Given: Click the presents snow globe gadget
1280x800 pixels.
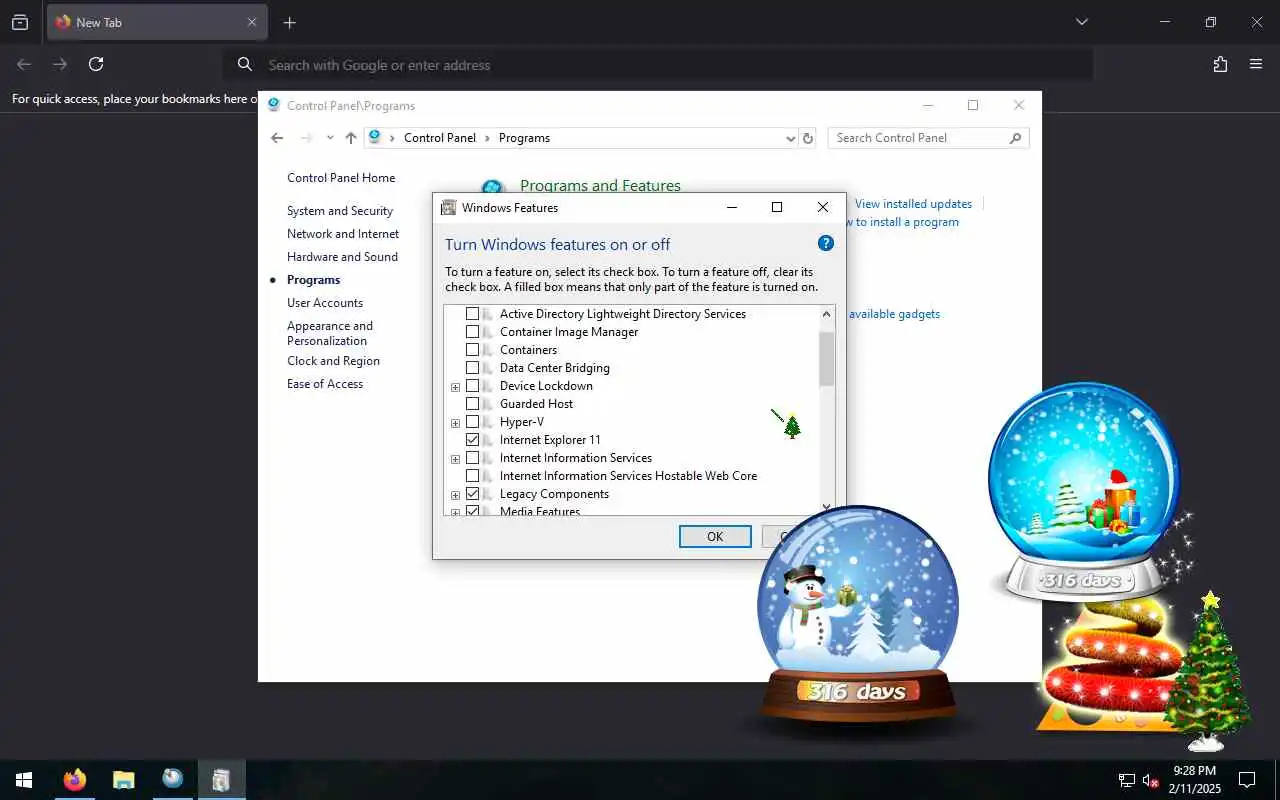Looking at the screenshot, I should 1084,490.
